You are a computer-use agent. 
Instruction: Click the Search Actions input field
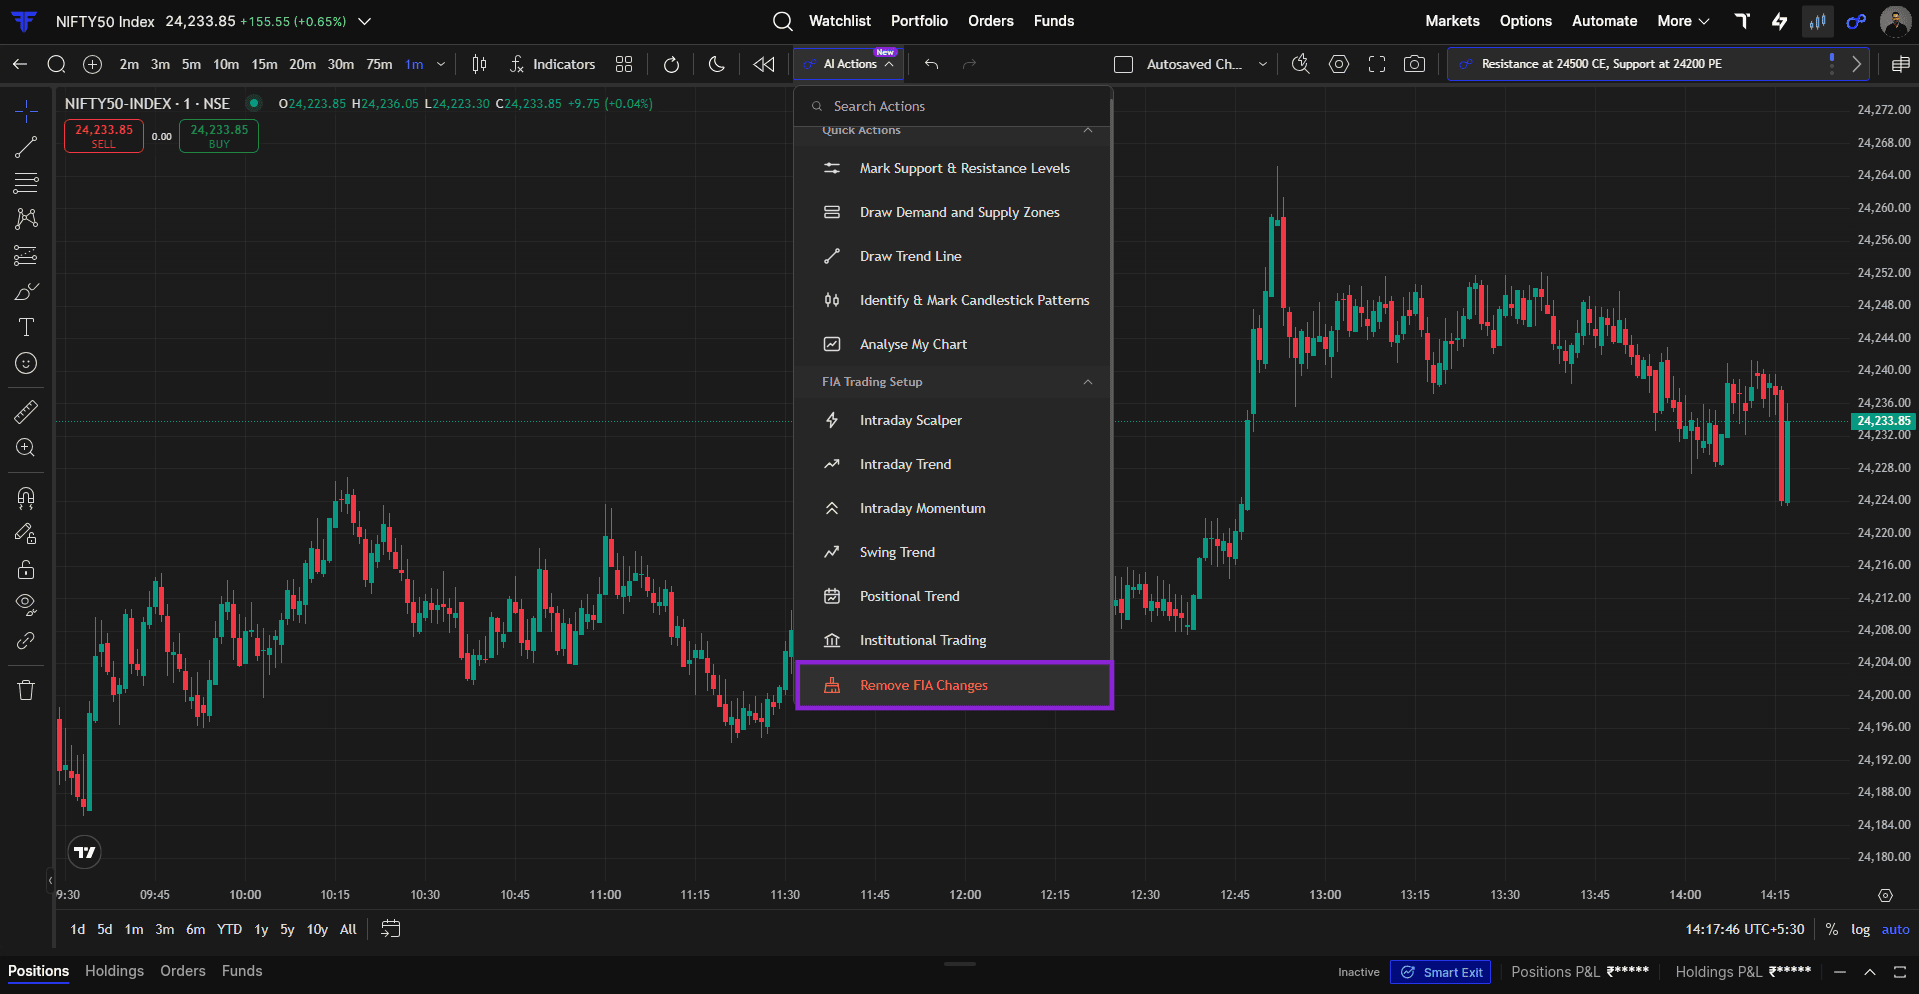coord(953,106)
